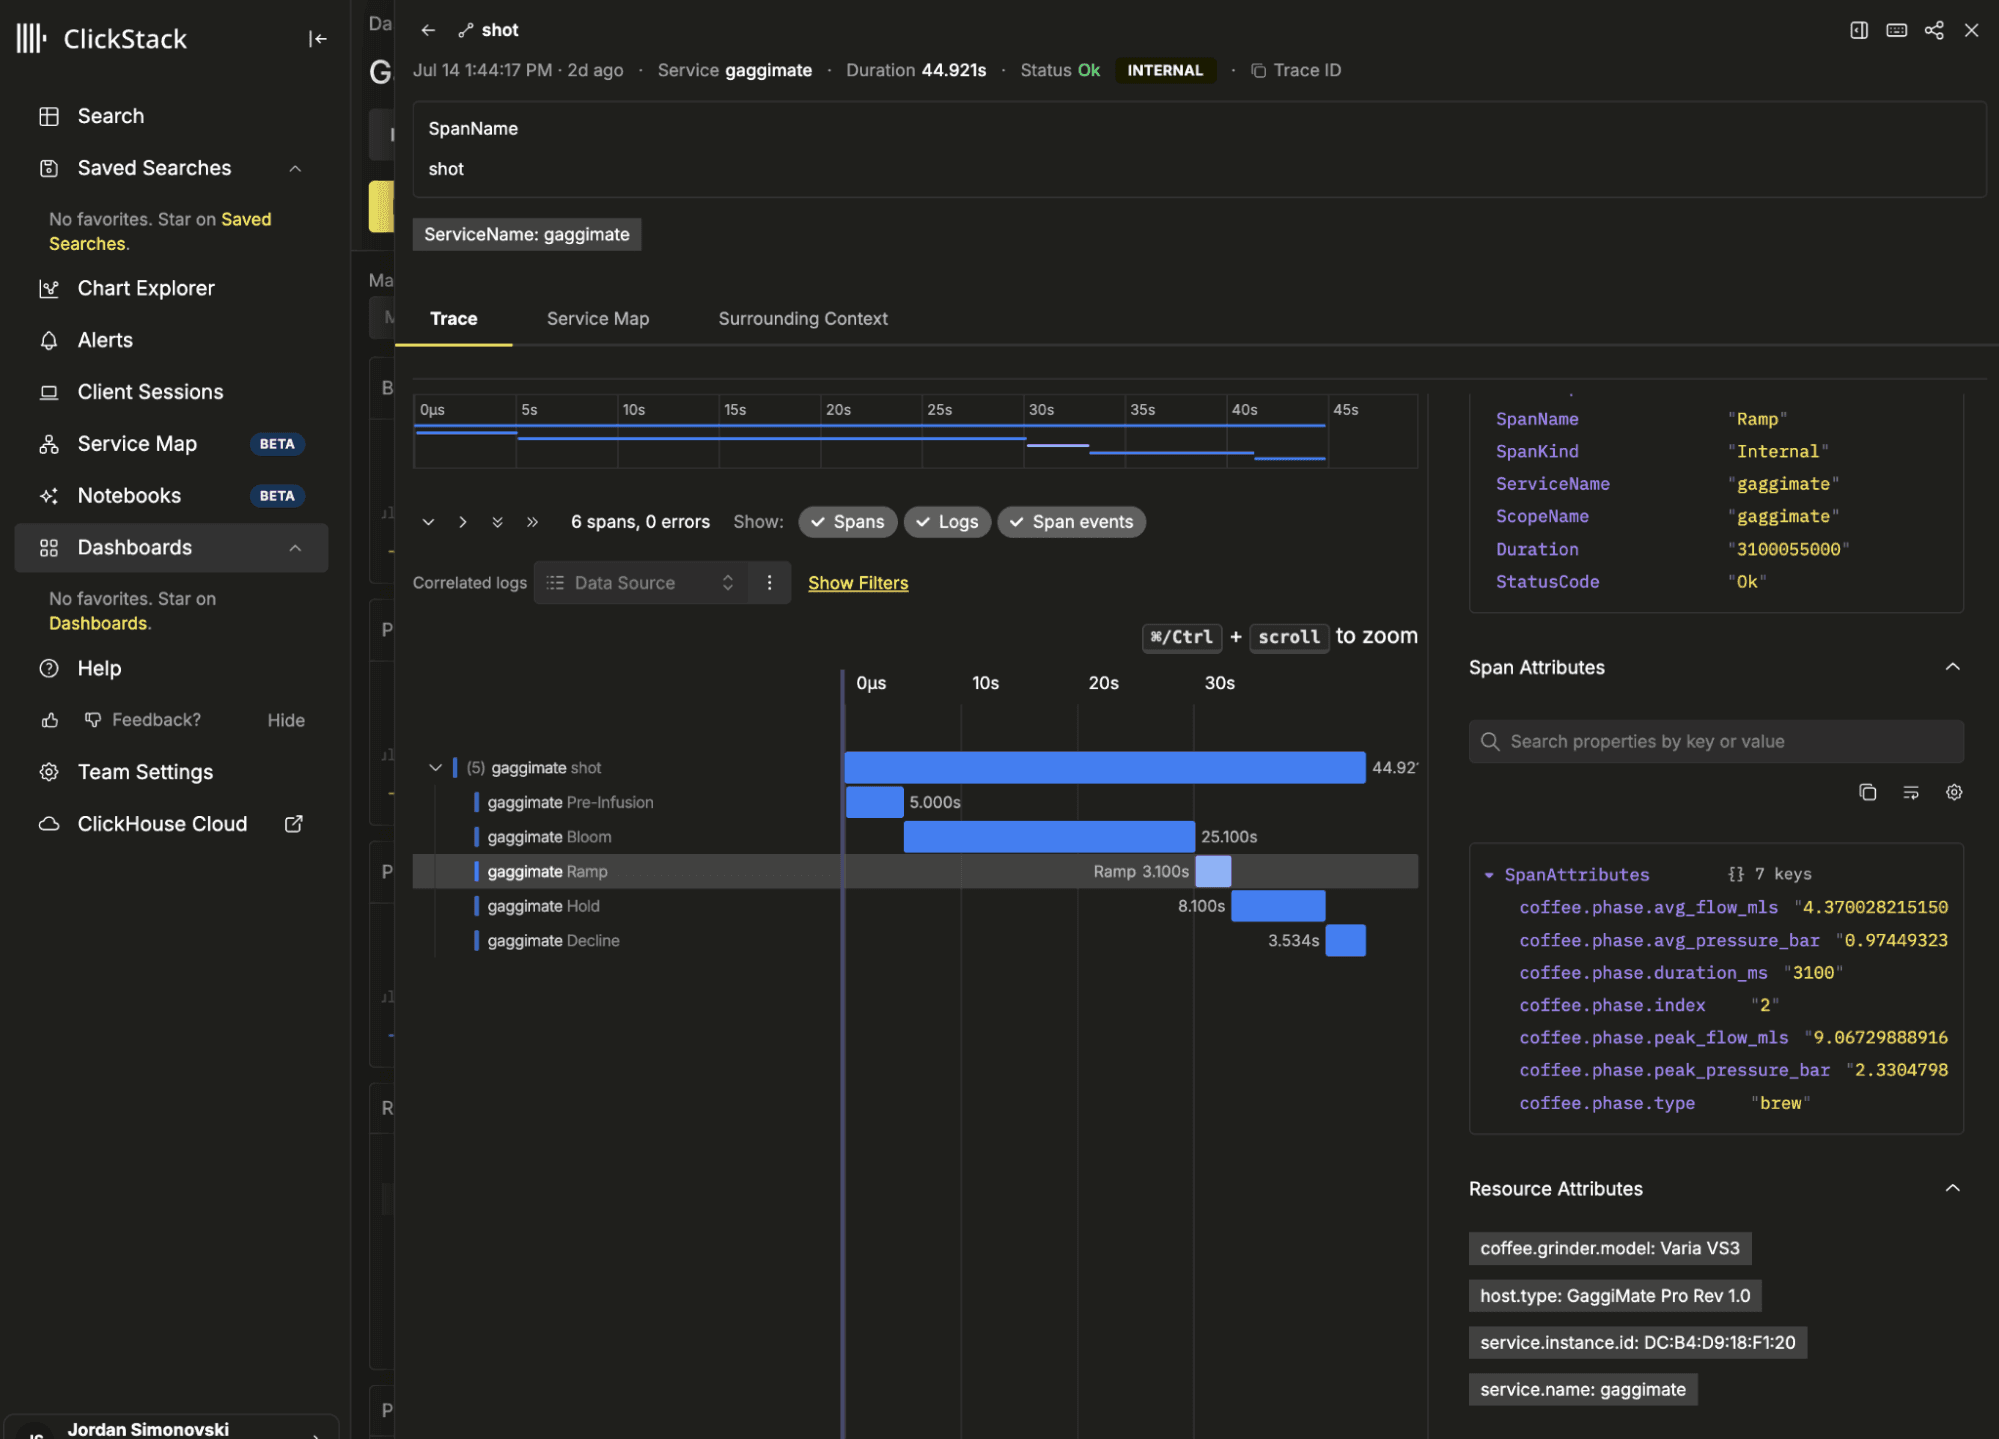This screenshot has width=1999, height=1439.
Task: Copy span attributes to clipboard
Action: pos(1867,793)
